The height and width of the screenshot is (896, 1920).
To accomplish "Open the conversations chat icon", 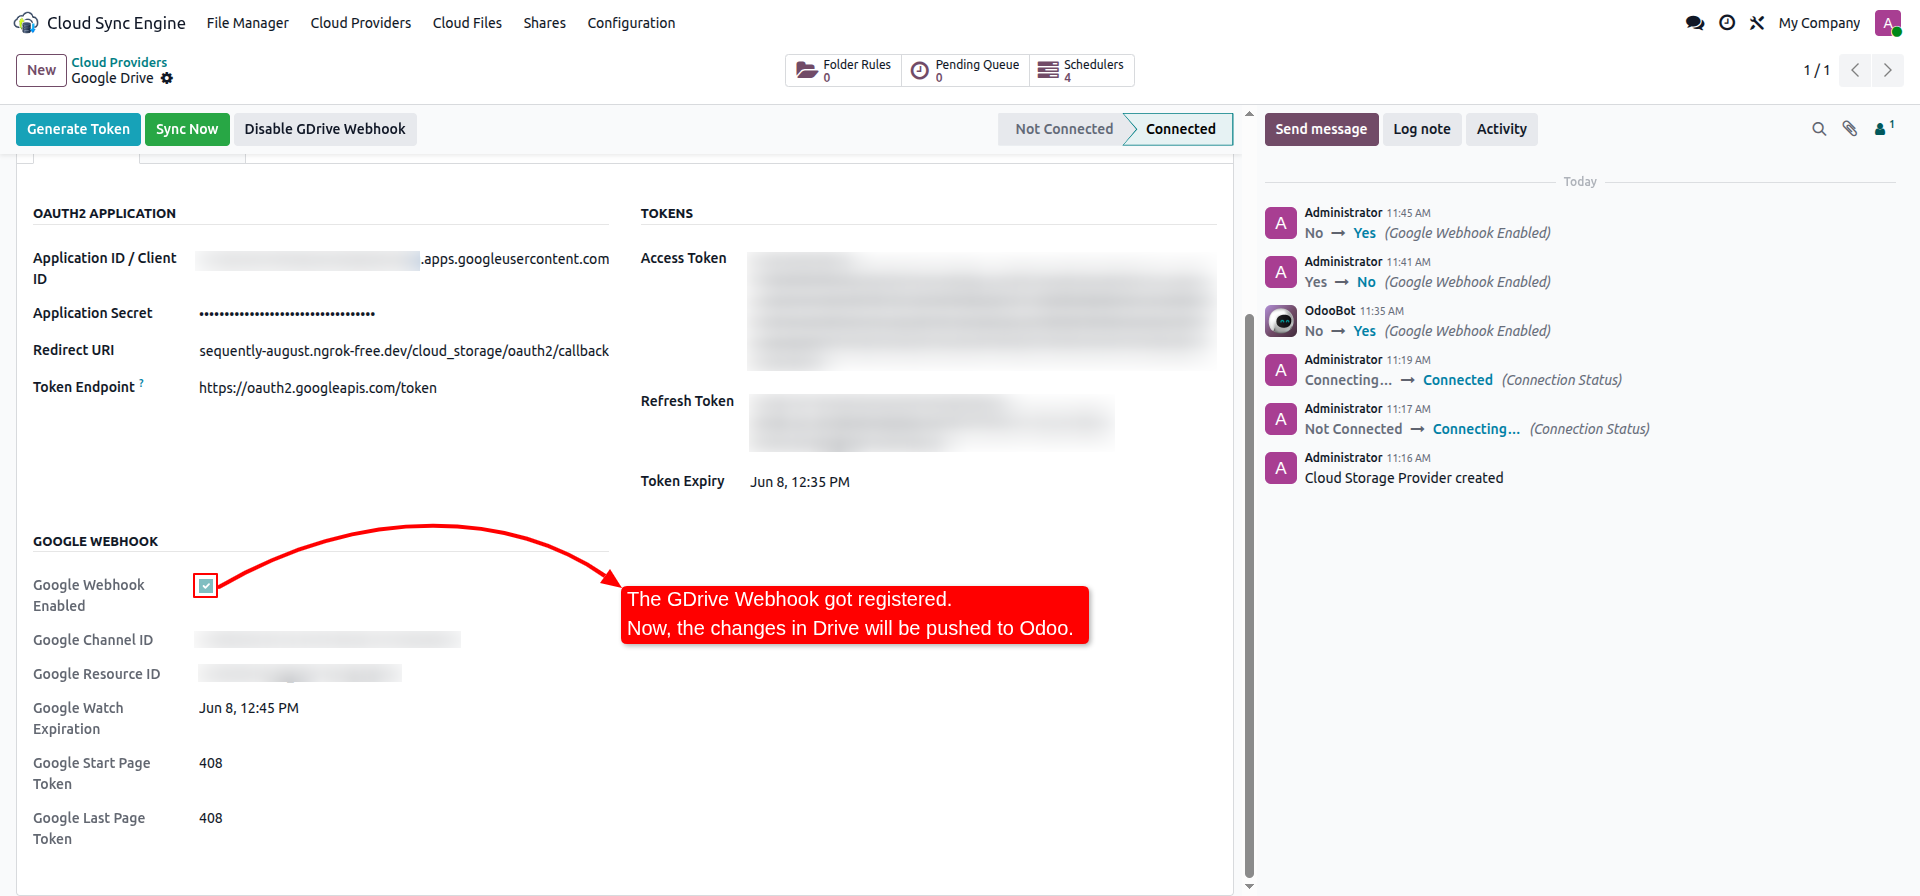I will [x=1695, y=23].
